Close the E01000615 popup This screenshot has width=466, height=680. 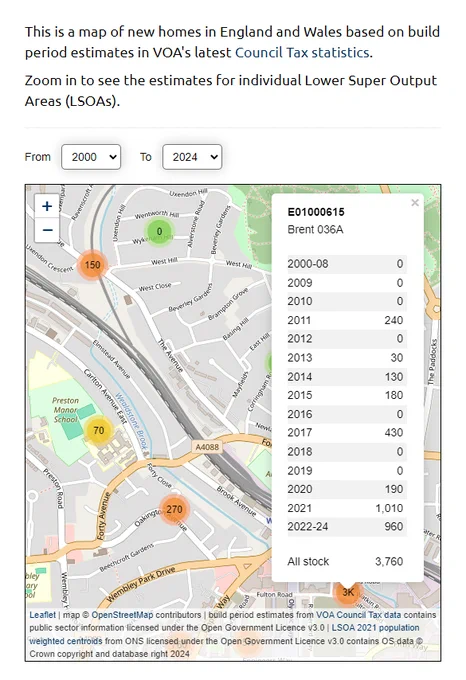(x=414, y=203)
